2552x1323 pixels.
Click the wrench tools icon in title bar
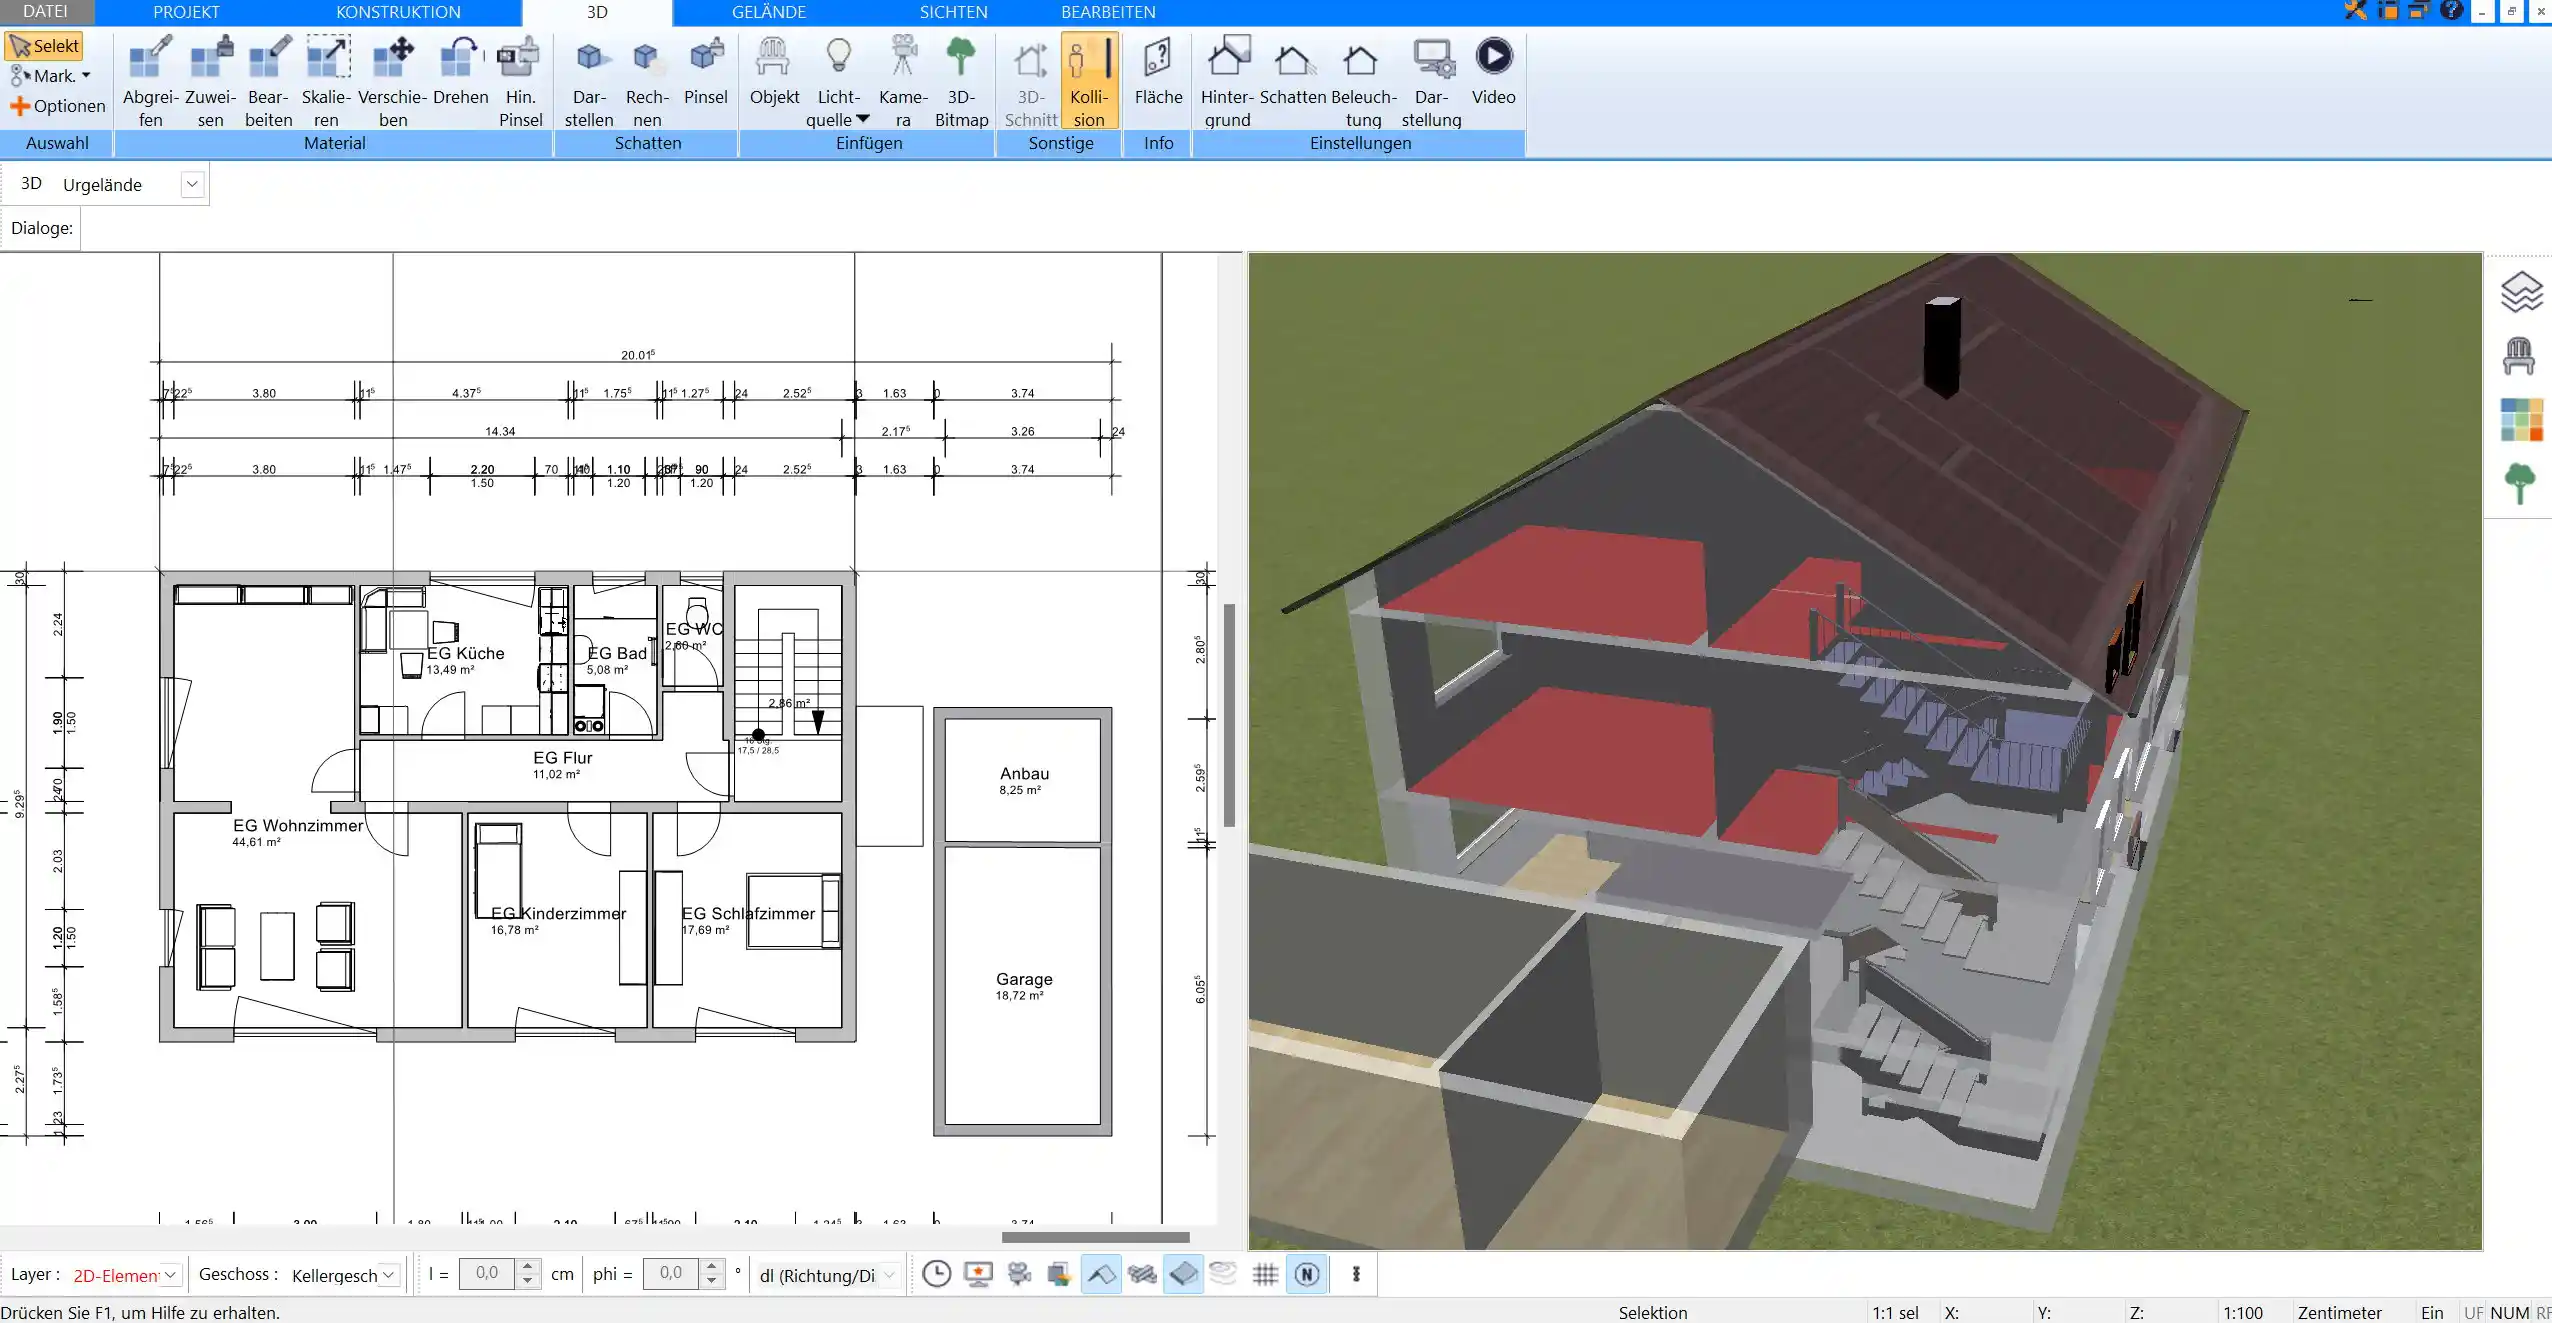pos(2355,11)
